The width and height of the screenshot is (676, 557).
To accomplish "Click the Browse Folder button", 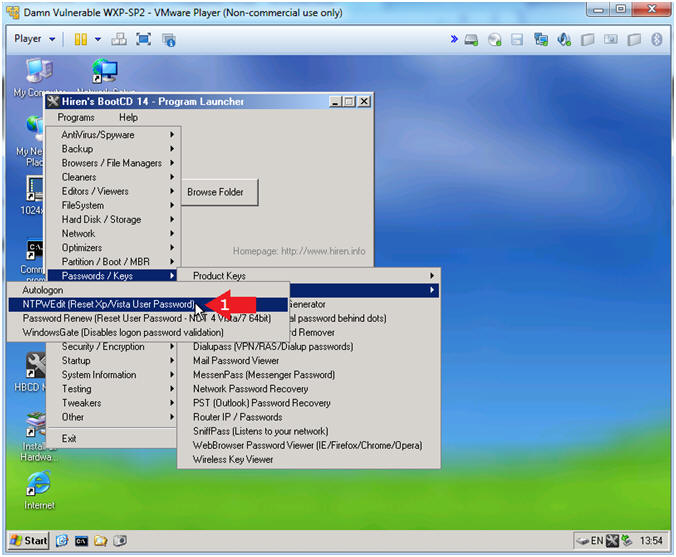I will [220, 192].
